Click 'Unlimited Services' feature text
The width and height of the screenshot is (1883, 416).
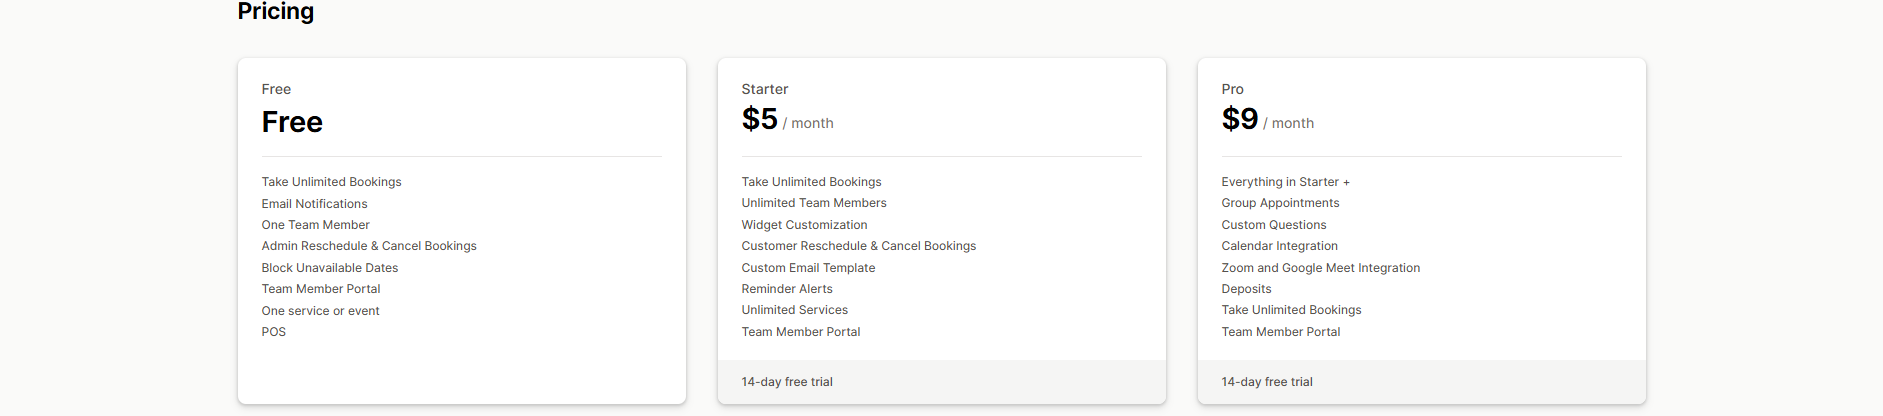pos(794,310)
